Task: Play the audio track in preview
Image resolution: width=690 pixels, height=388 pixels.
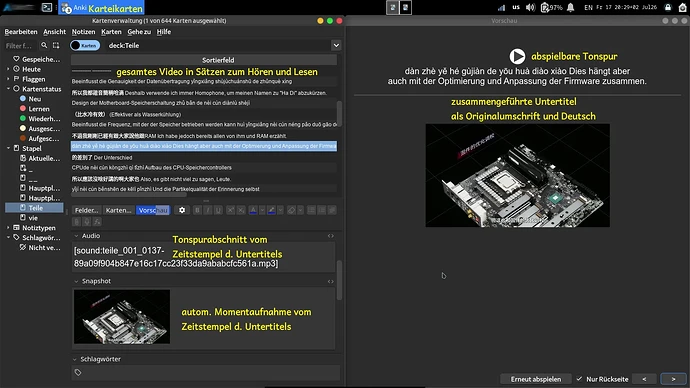Action: pos(518,56)
